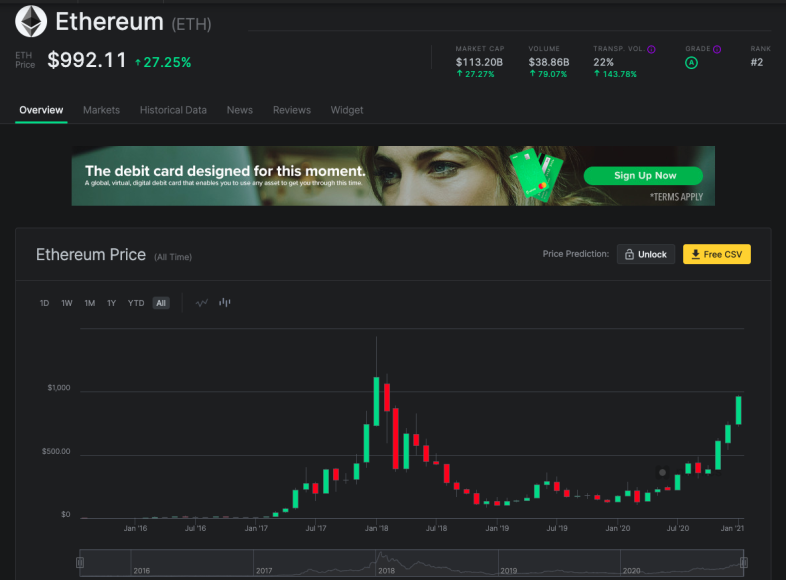Open the Widget tab
This screenshot has height=580, width=786.
[347, 110]
